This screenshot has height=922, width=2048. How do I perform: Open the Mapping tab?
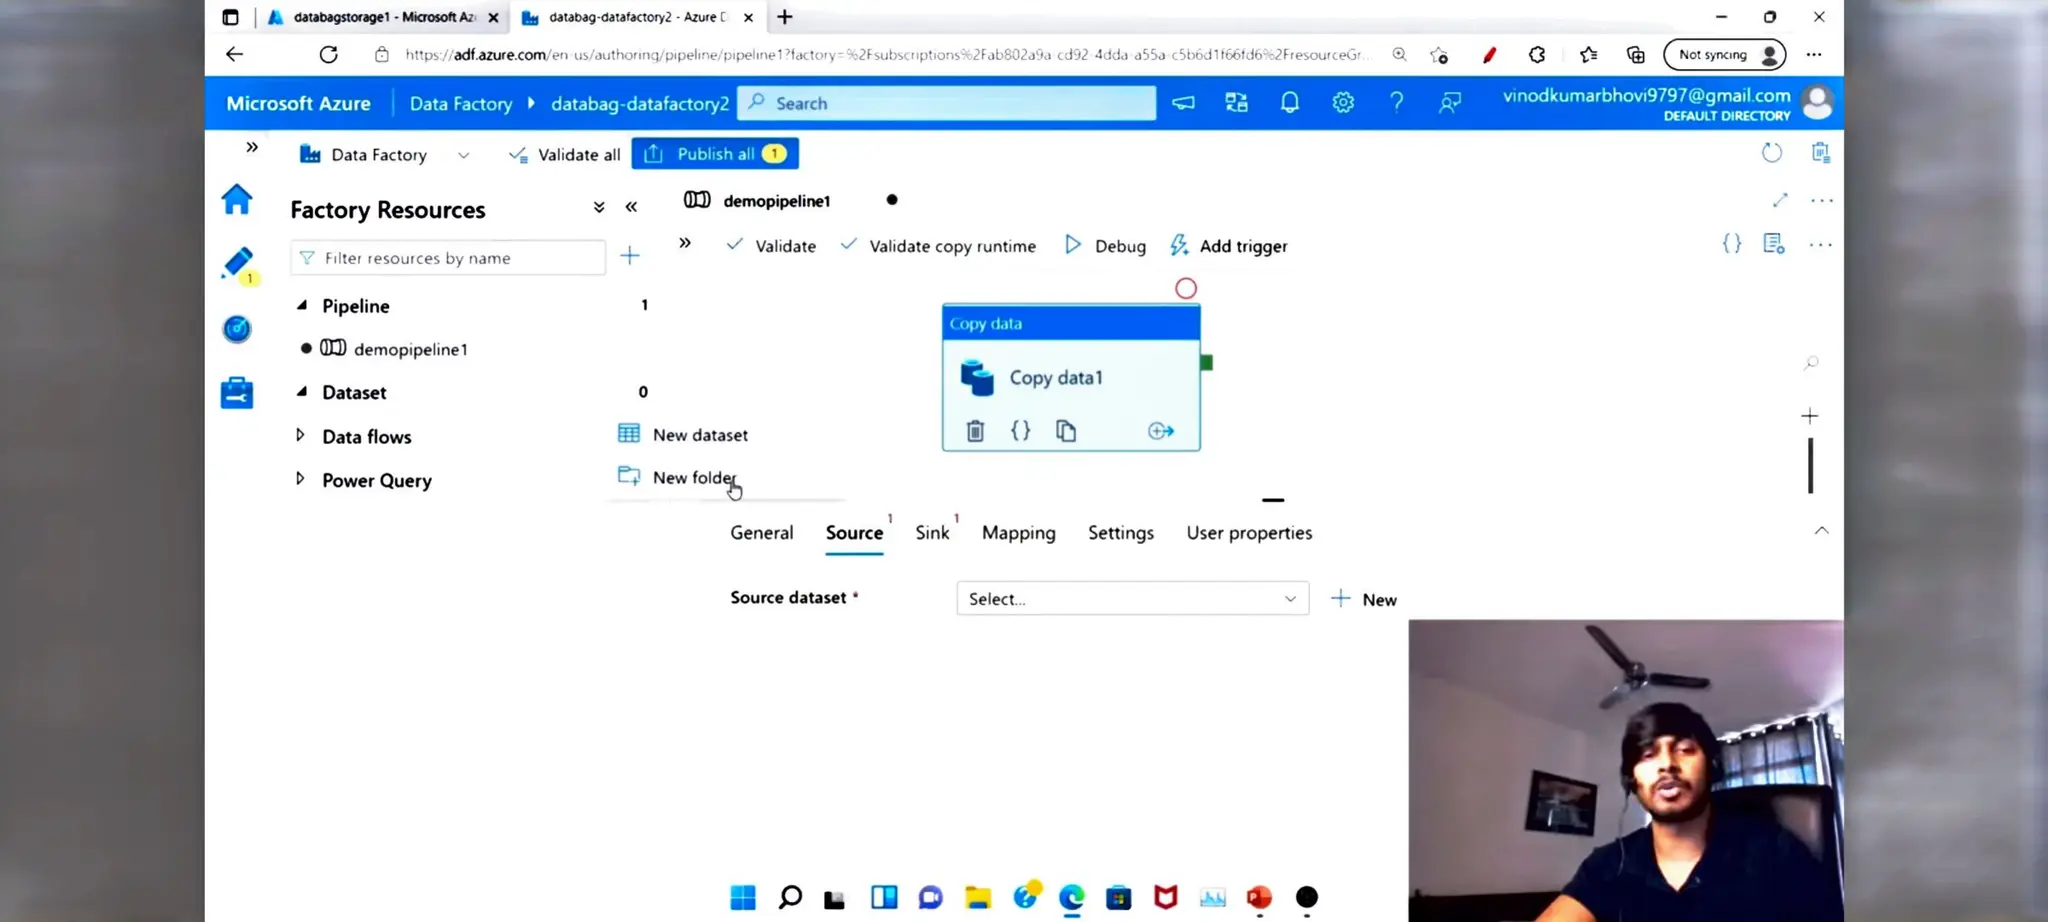pos(1018,533)
